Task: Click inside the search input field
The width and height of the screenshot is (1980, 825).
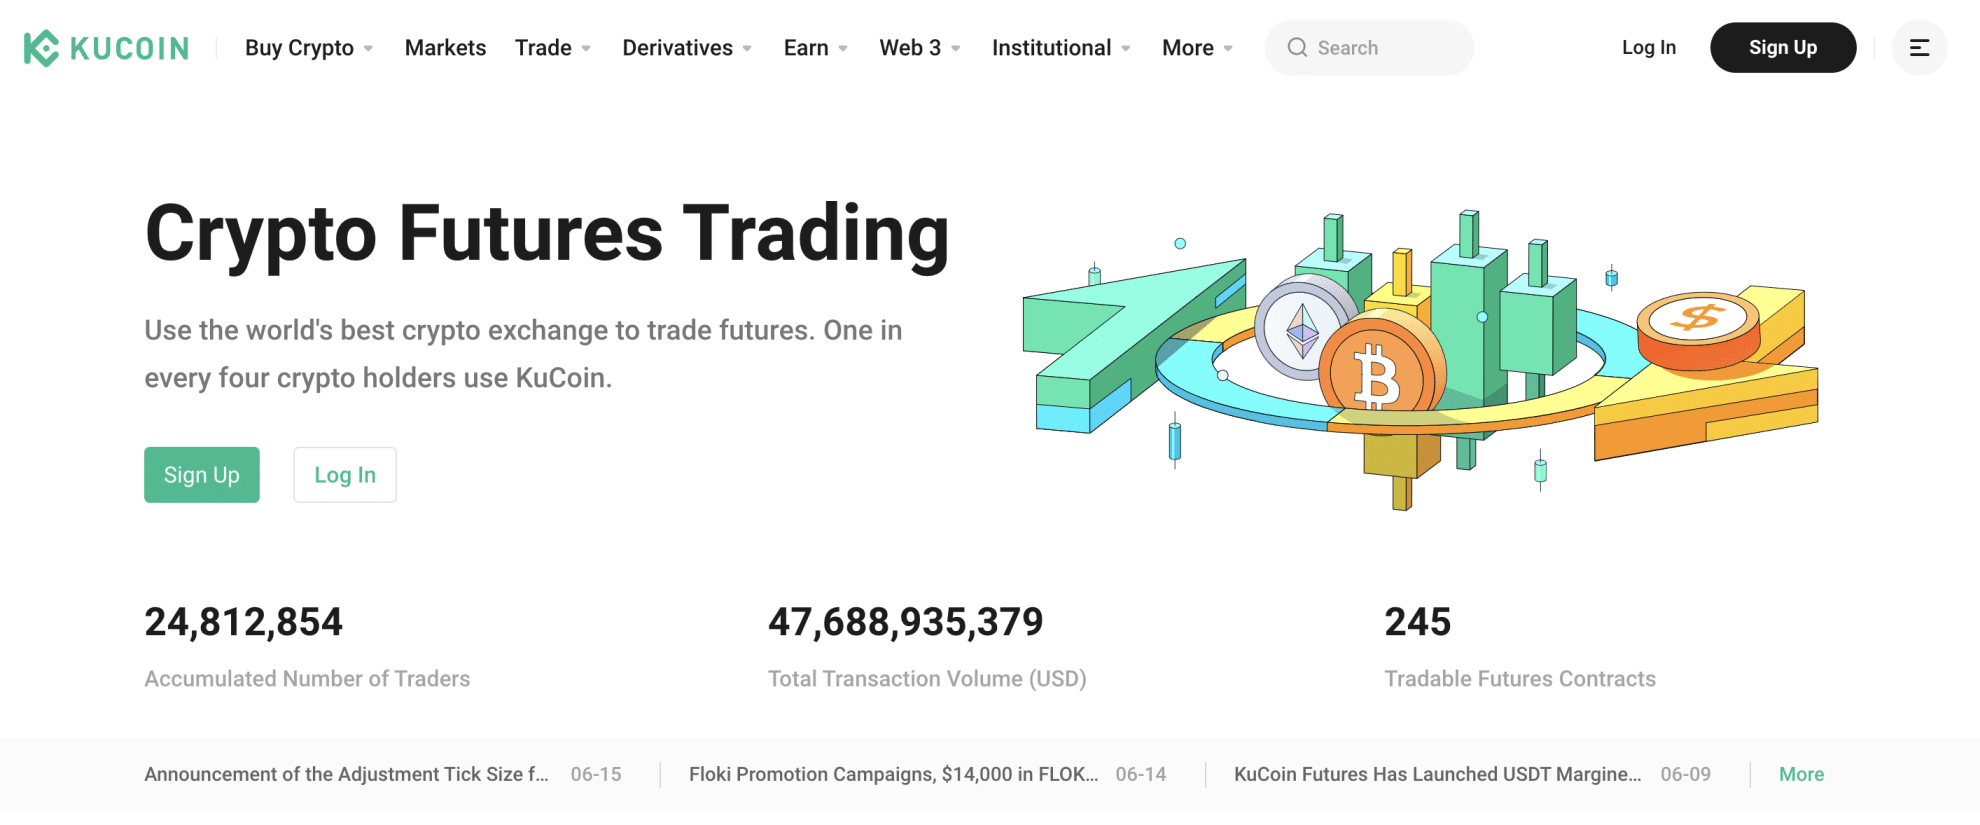Action: [1380, 47]
